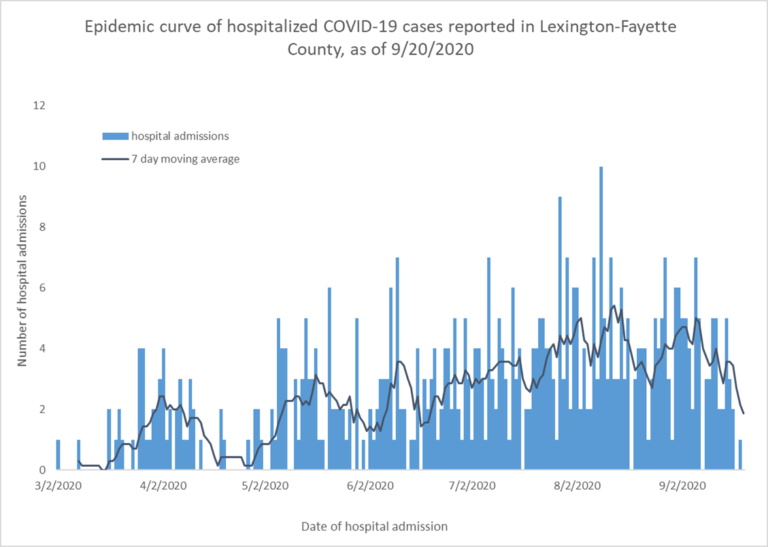This screenshot has height=547, width=768.
Task: Select the 7/2/2020 x-axis date label
Action: (x=474, y=486)
